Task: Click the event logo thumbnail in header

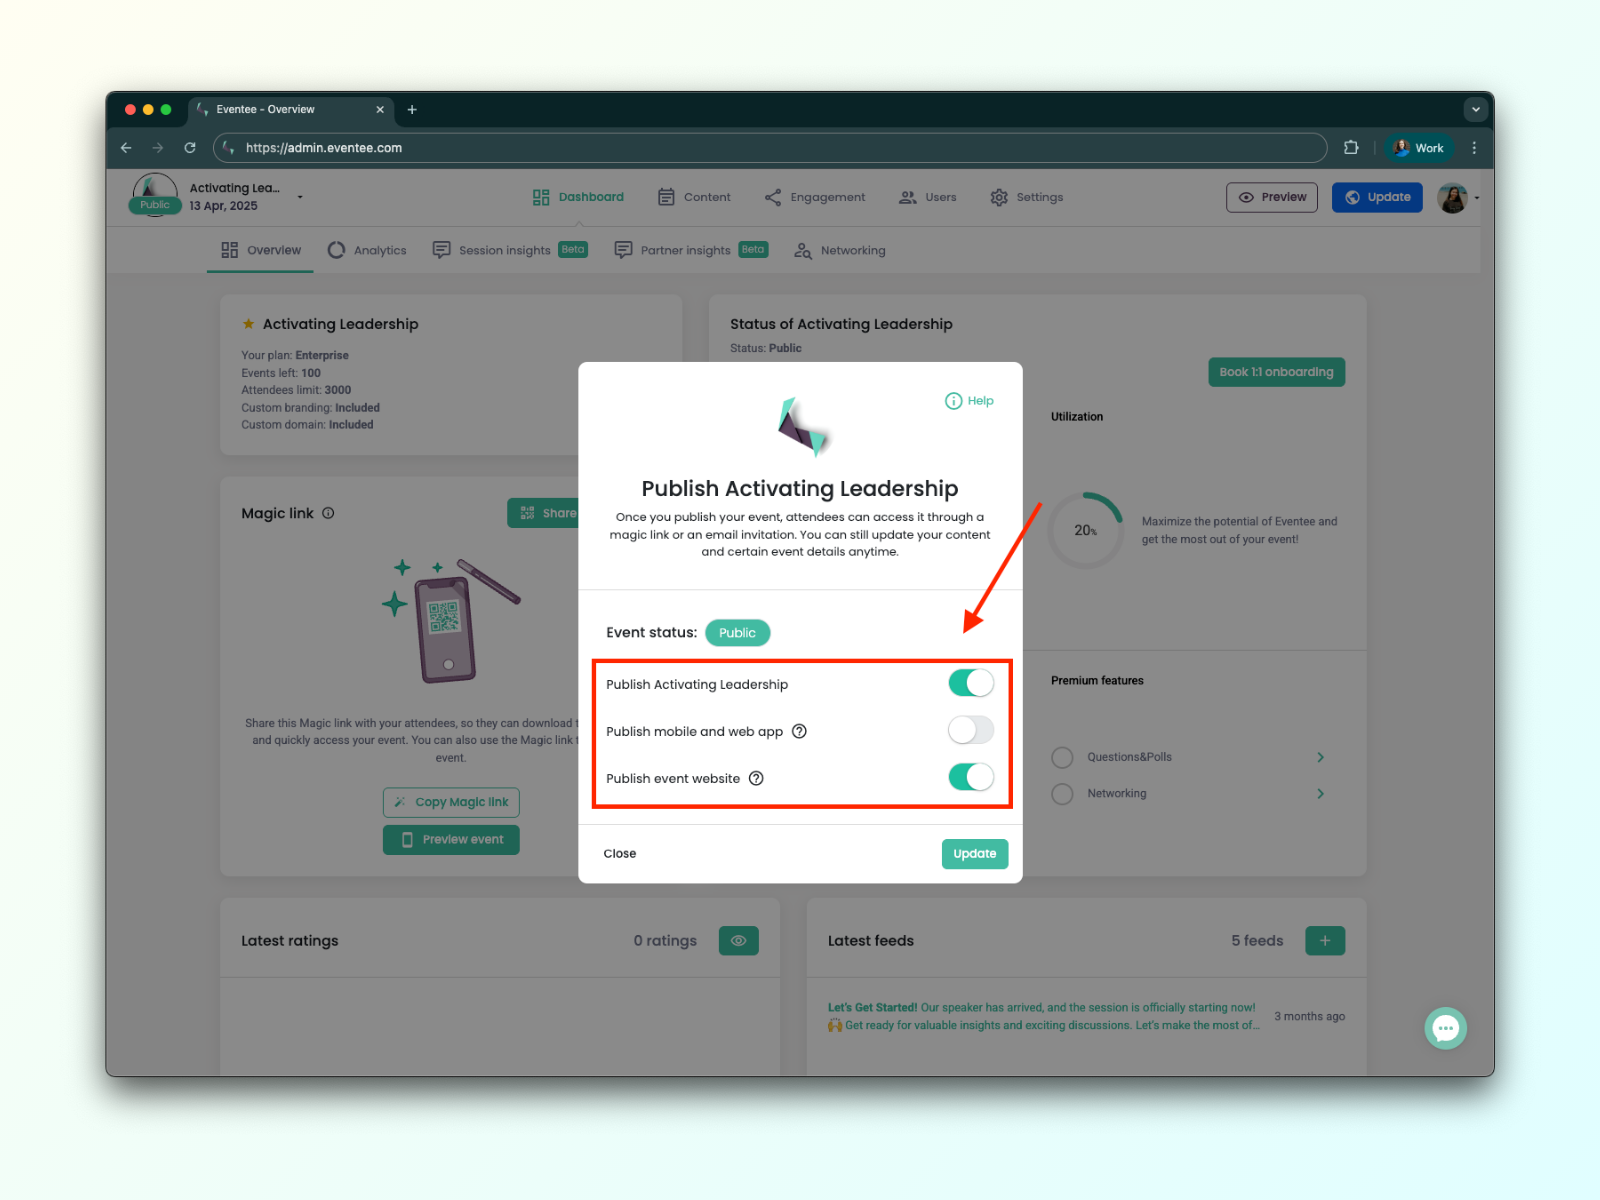Action: point(154,193)
